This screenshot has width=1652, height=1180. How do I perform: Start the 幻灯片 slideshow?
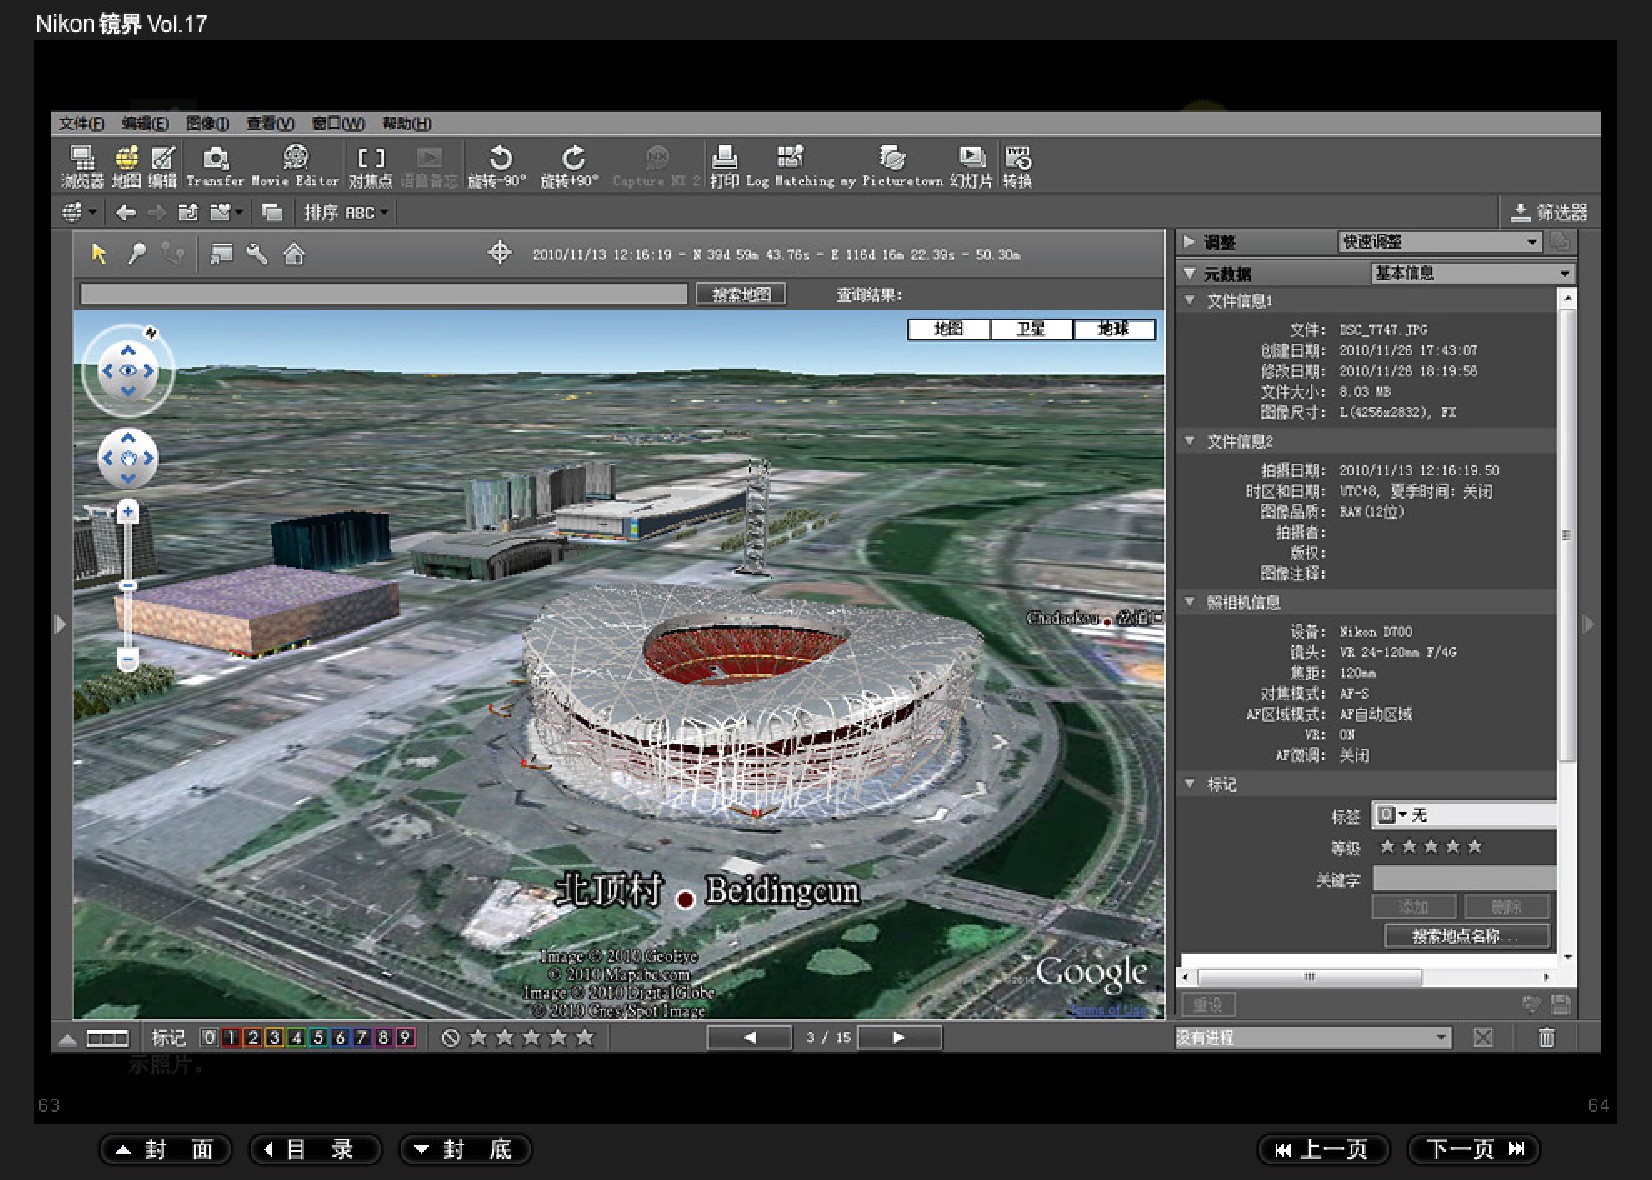coord(971,166)
